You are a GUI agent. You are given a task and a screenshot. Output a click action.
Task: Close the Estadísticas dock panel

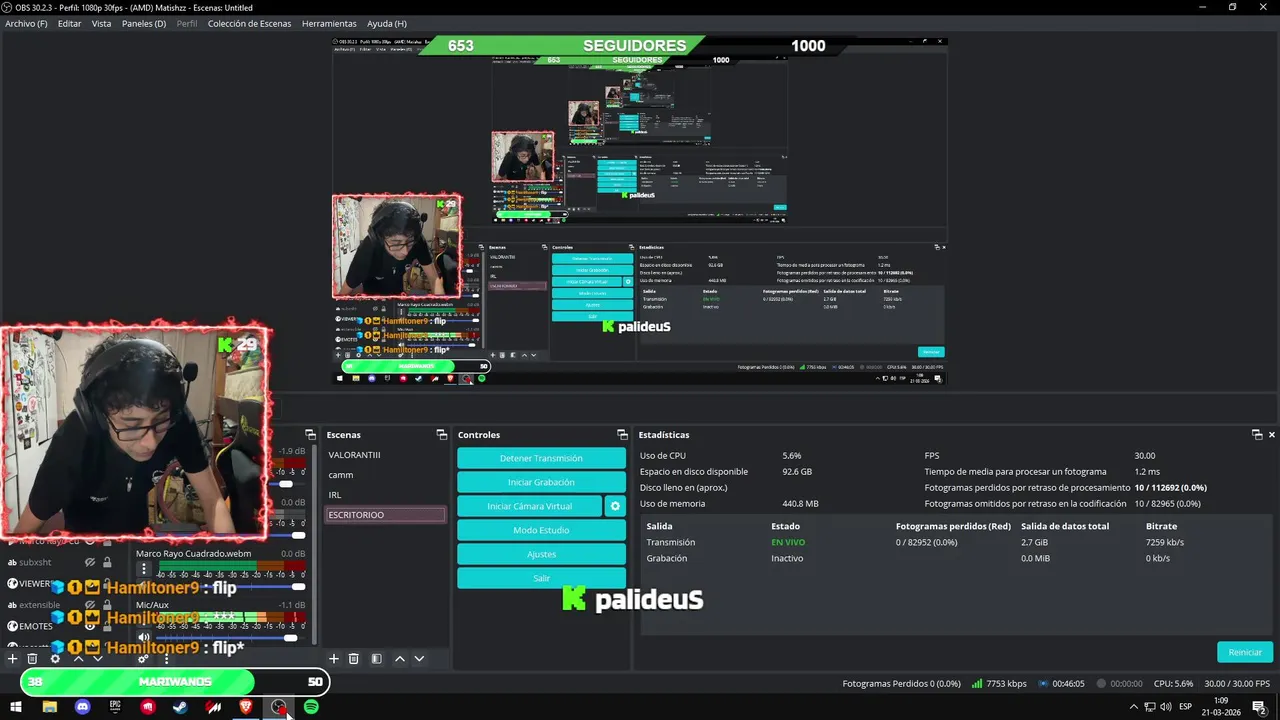point(1272,435)
